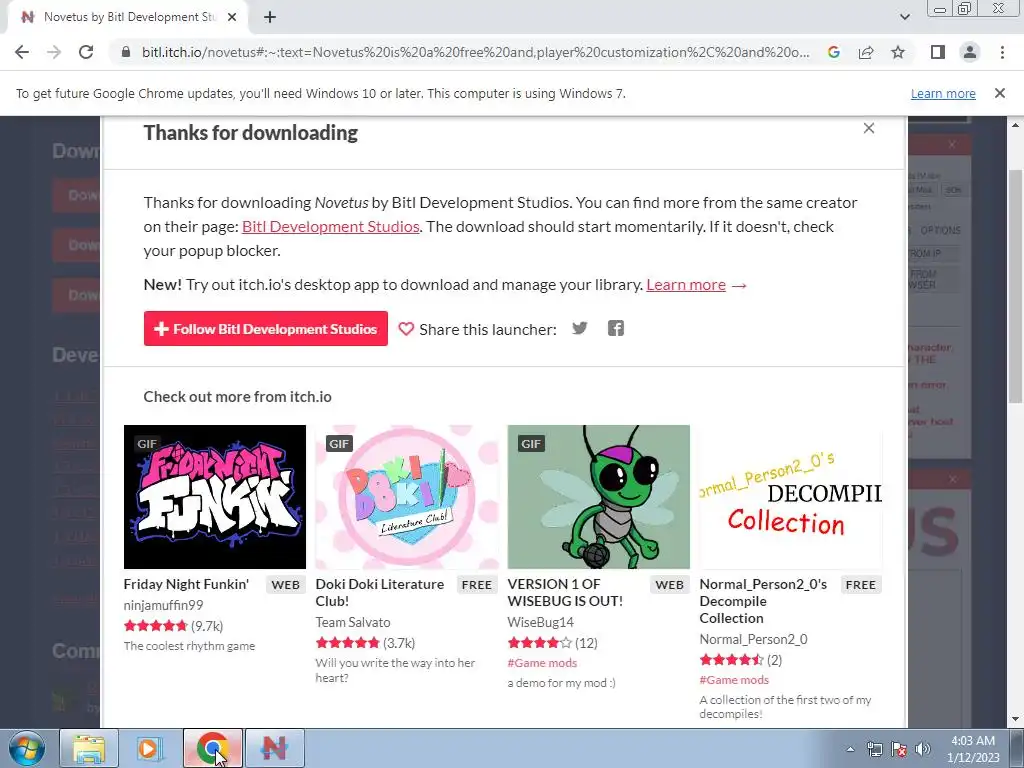Click #Game mods tag under Decompile Collection
1024x768 pixels.
pyautogui.click(x=734, y=680)
